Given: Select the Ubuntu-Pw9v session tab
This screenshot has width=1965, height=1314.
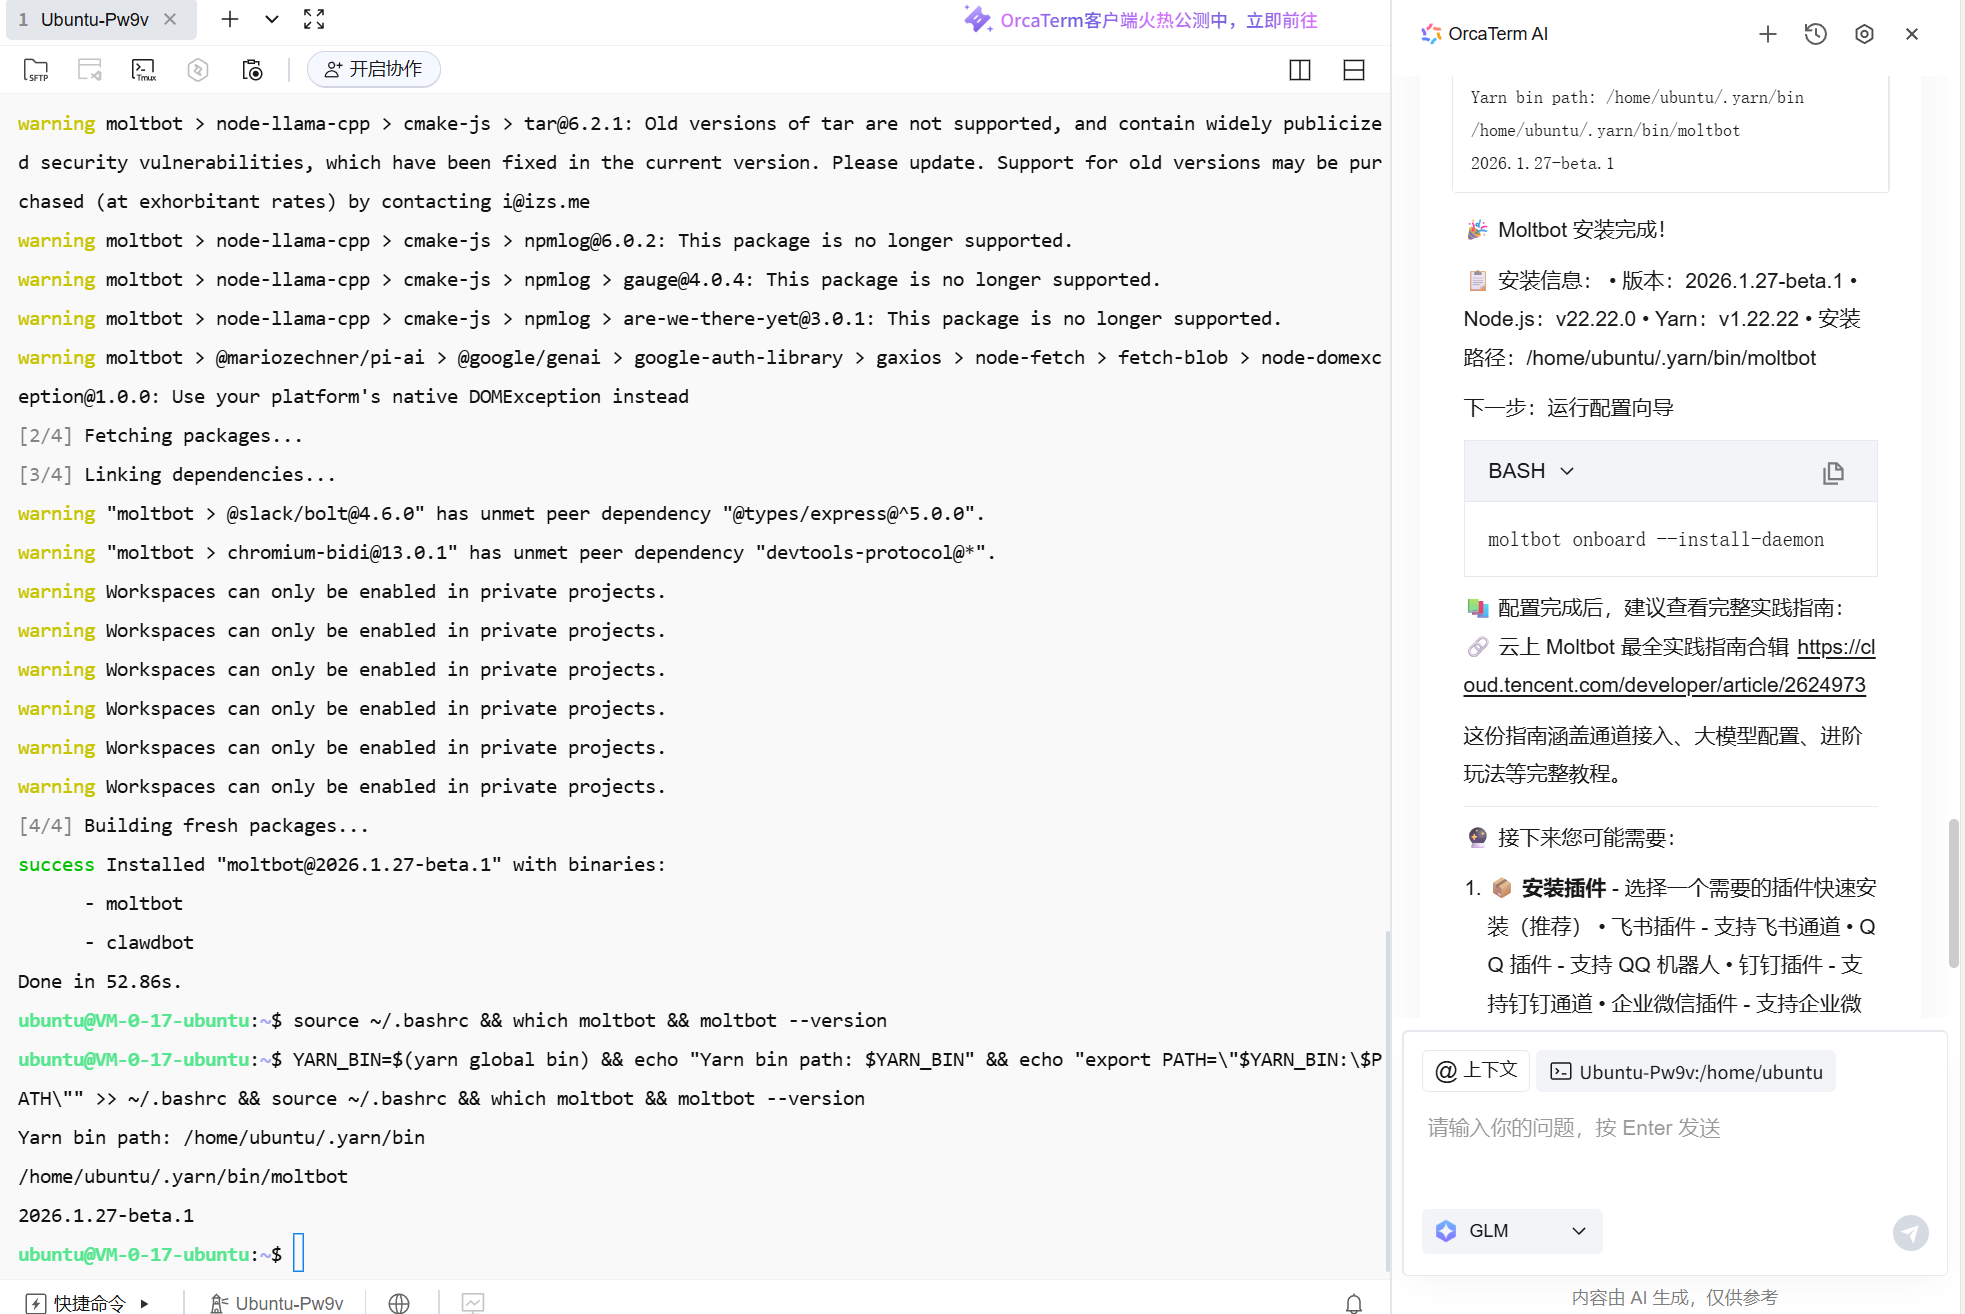Looking at the screenshot, I should click(94, 19).
